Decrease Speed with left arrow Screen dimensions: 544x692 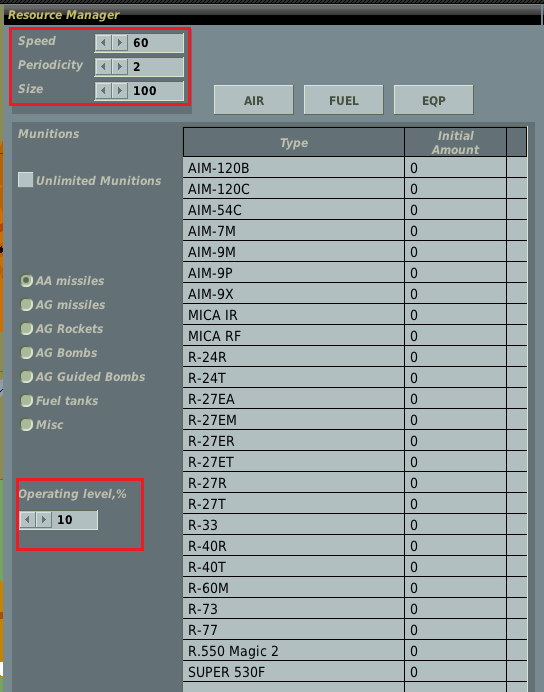point(103,43)
